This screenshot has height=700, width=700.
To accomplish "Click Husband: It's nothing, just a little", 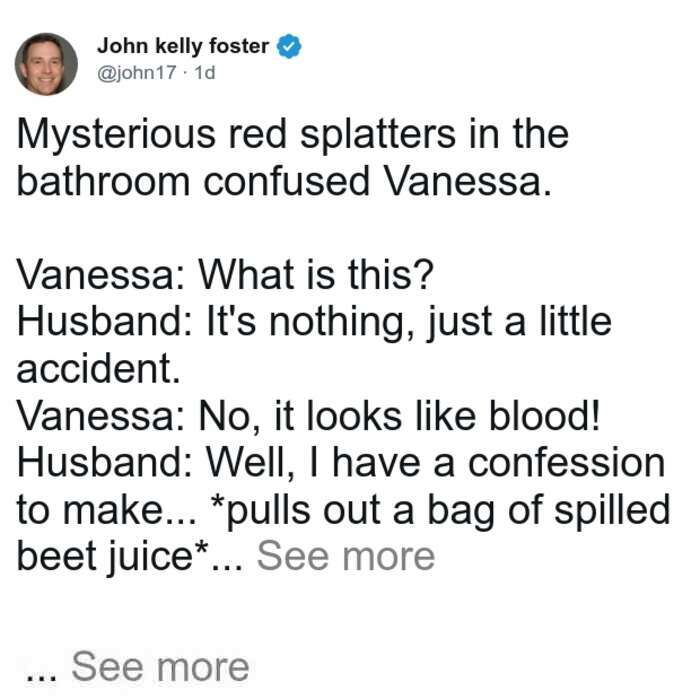I will click(314, 322).
